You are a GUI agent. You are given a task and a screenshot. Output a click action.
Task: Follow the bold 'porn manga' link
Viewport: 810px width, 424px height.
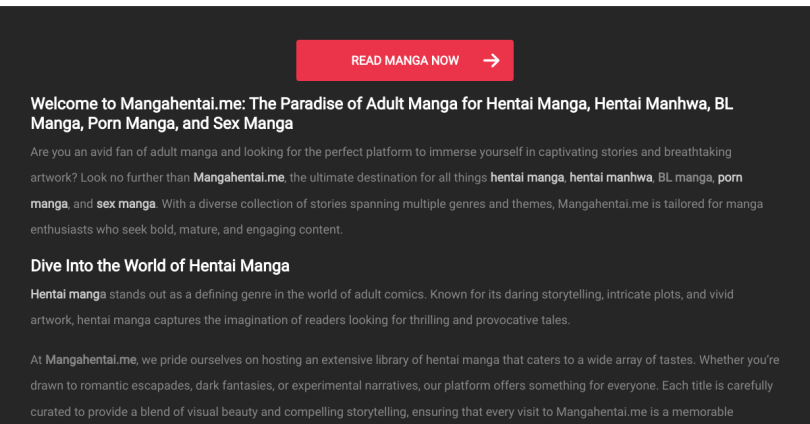(x=730, y=178)
